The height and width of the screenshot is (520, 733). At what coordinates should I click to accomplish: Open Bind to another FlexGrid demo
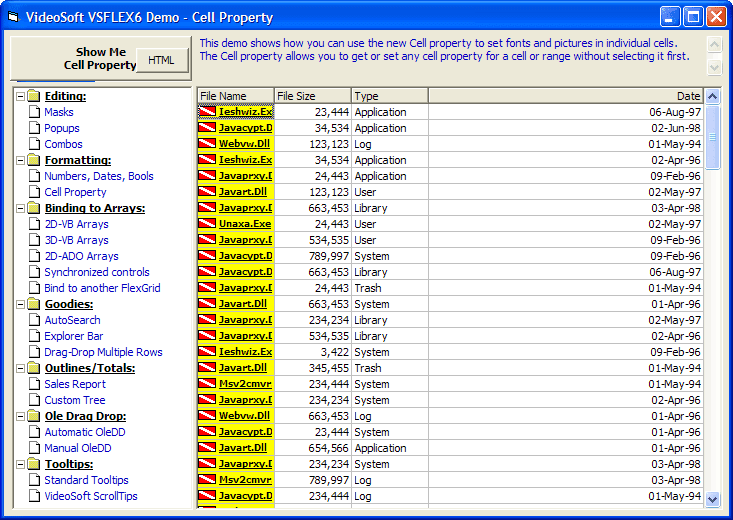click(x=102, y=288)
